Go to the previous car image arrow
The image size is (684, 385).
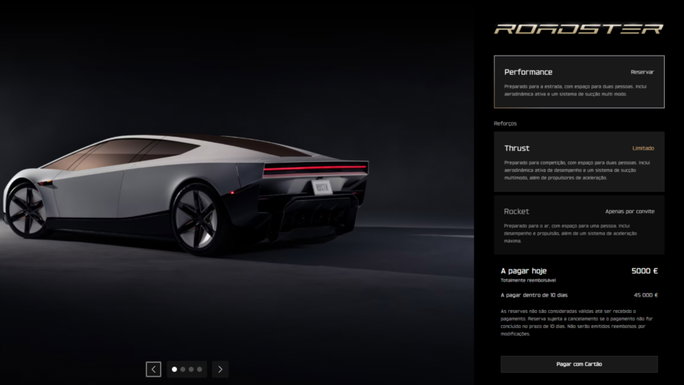(154, 369)
